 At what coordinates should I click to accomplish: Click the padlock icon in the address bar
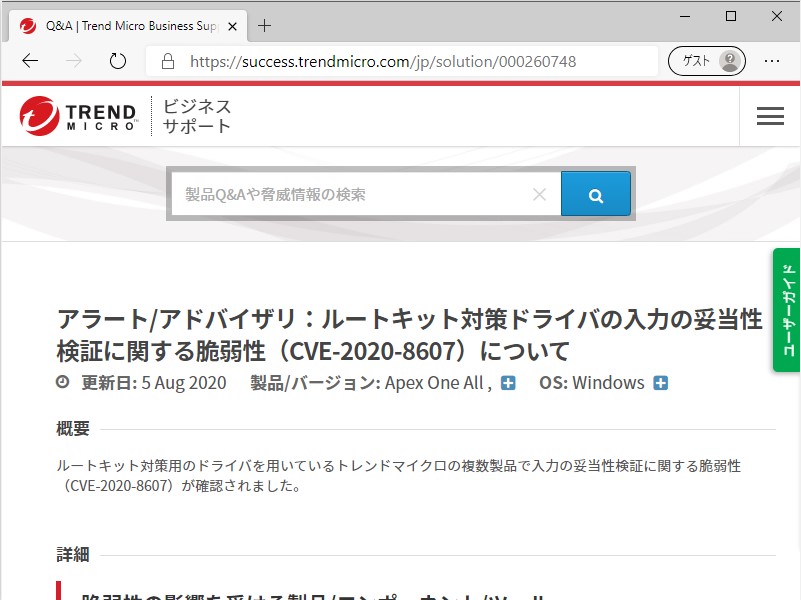coord(167,60)
